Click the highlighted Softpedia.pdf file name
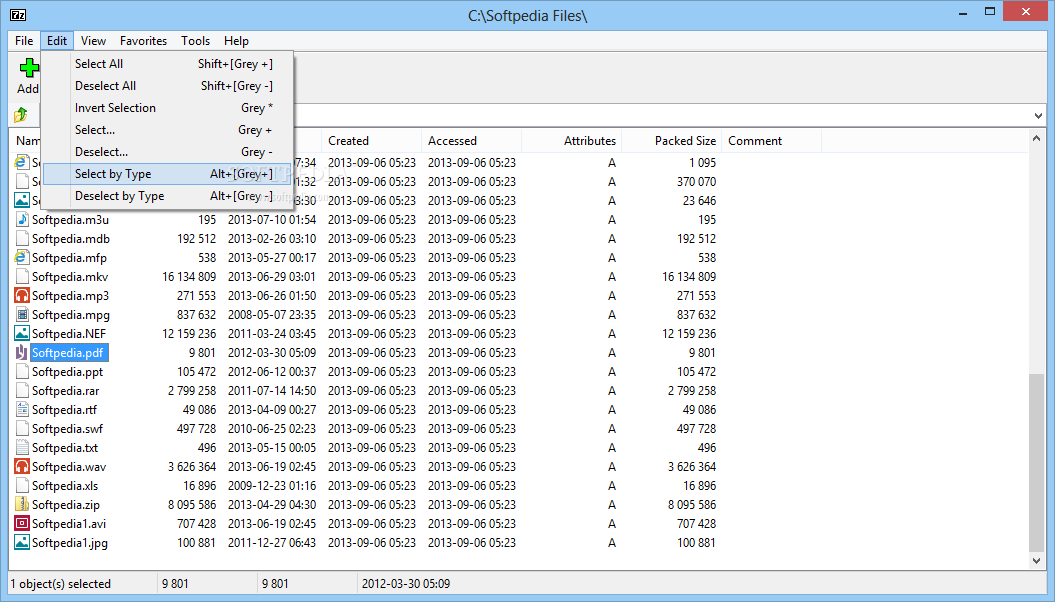 click(x=68, y=352)
